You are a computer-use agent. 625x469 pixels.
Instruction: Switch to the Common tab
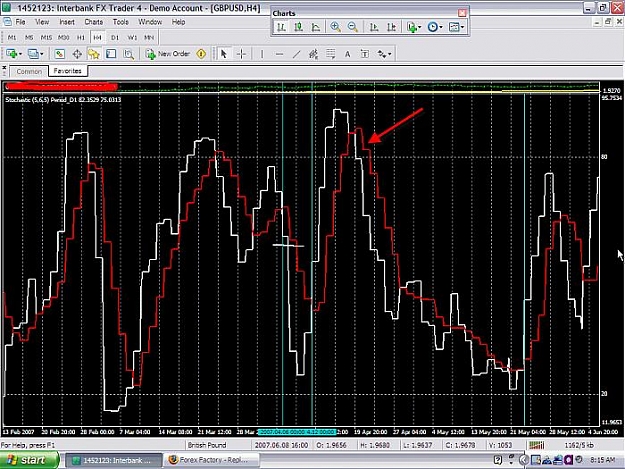click(29, 71)
